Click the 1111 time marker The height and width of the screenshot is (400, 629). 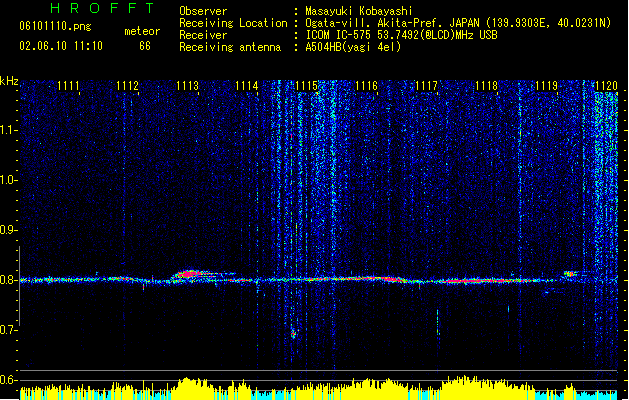[x=68, y=85]
